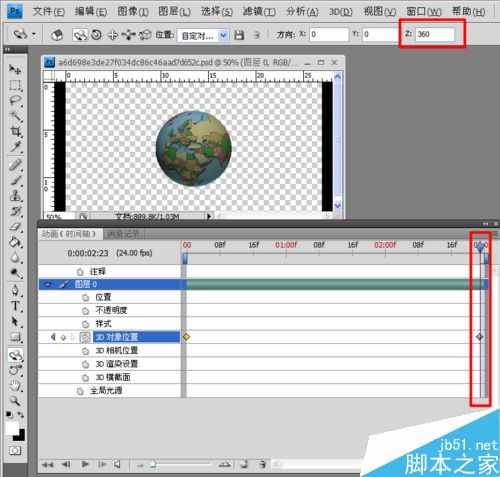500x477 pixels.
Task: Select 3D scale mode in options bar
Action: [145, 35]
